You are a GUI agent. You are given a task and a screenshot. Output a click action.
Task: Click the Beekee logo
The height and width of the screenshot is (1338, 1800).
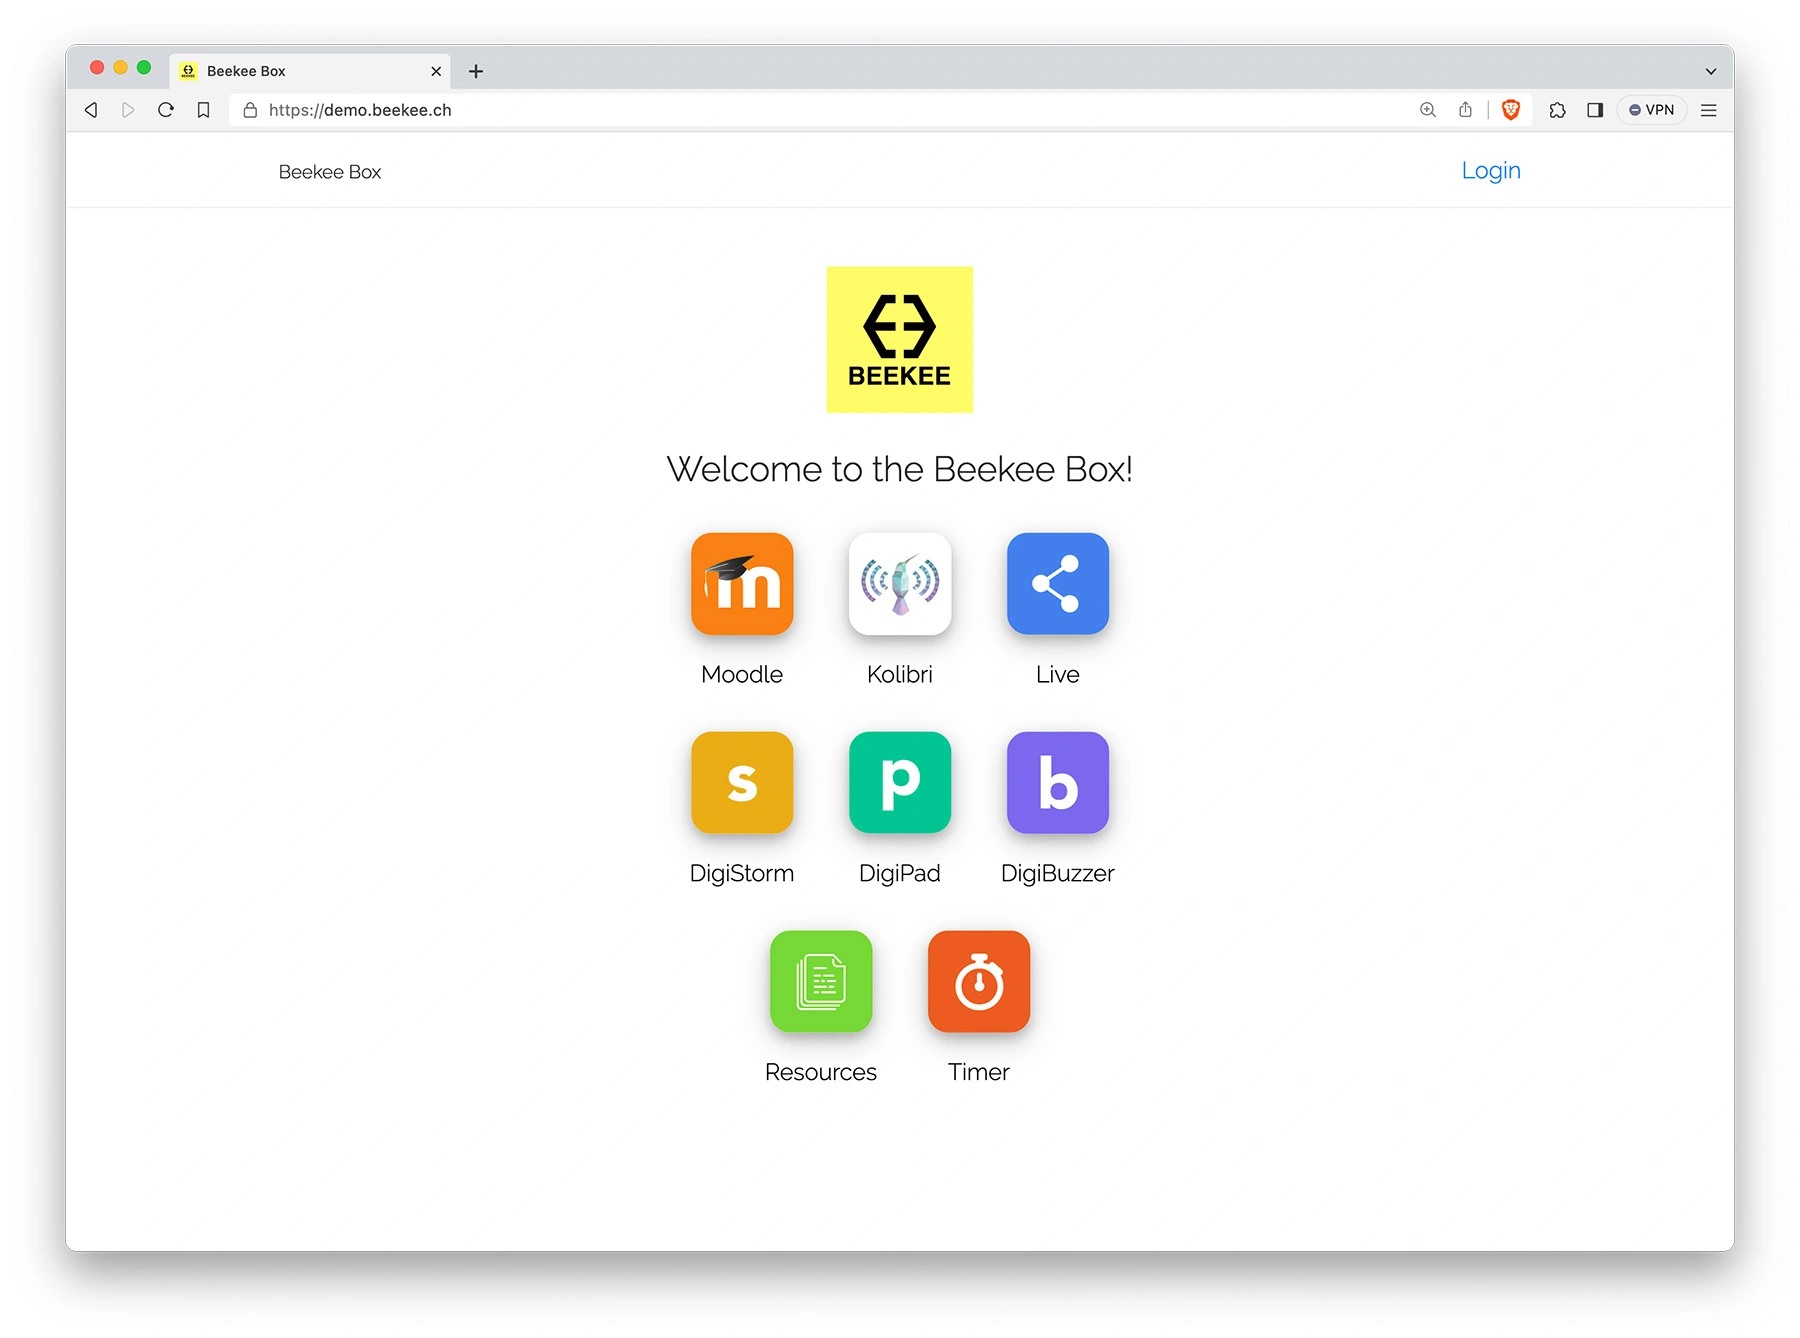pos(899,339)
